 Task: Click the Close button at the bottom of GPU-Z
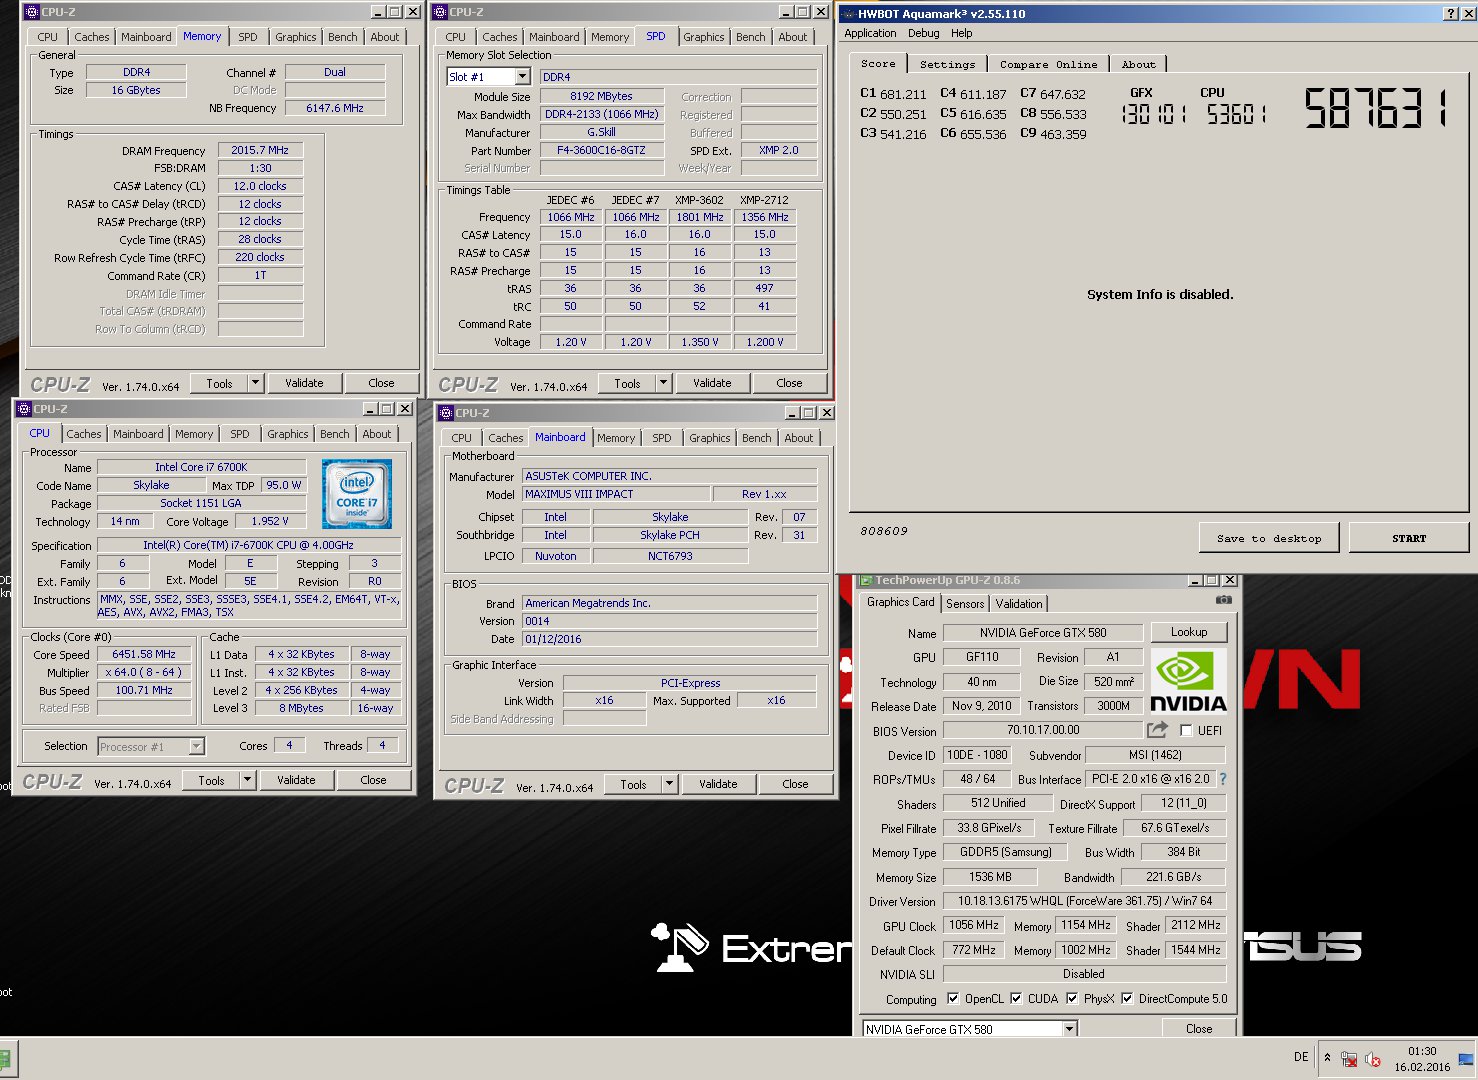coord(1199,1029)
